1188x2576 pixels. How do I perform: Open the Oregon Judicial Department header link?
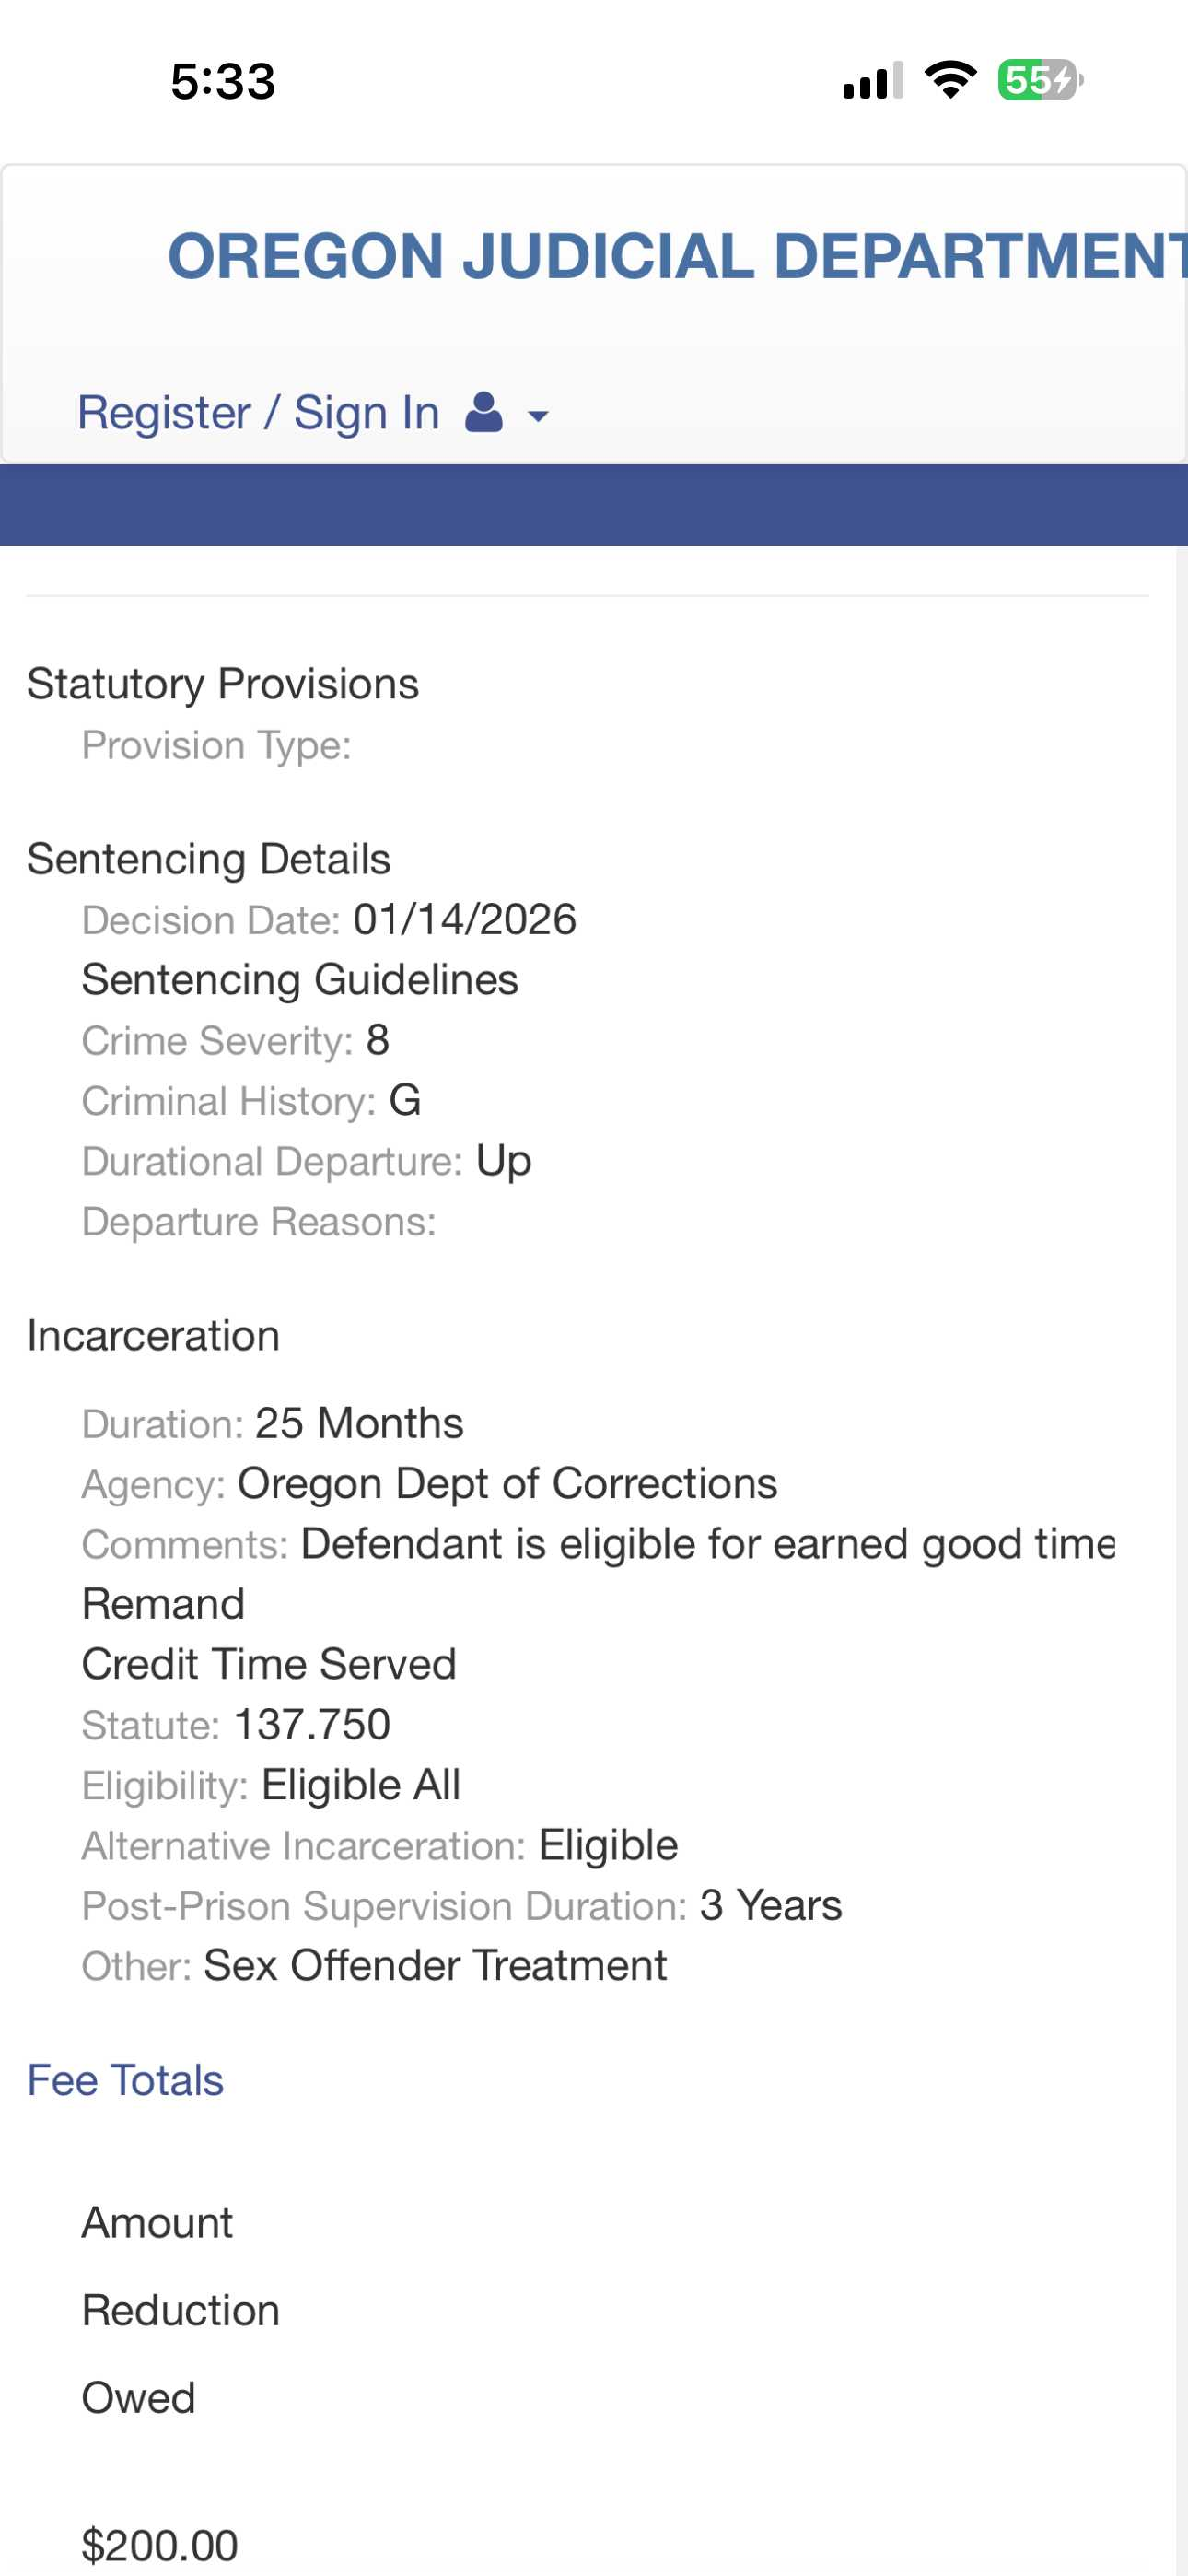click(676, 256)
